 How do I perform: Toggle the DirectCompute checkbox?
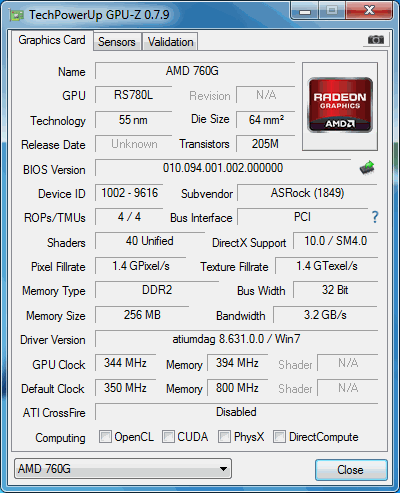(x=279, y=436)
